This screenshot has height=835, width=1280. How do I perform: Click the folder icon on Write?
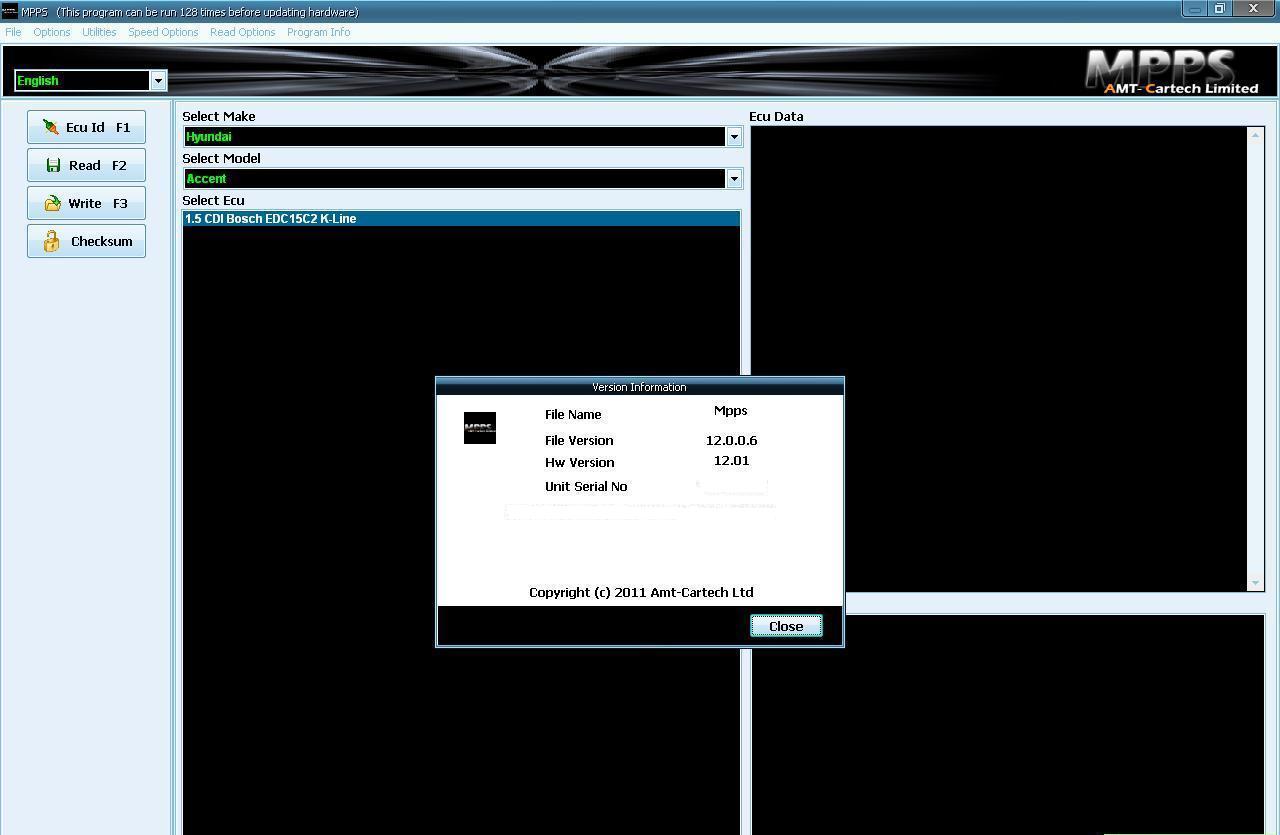(x=52, y=203)
